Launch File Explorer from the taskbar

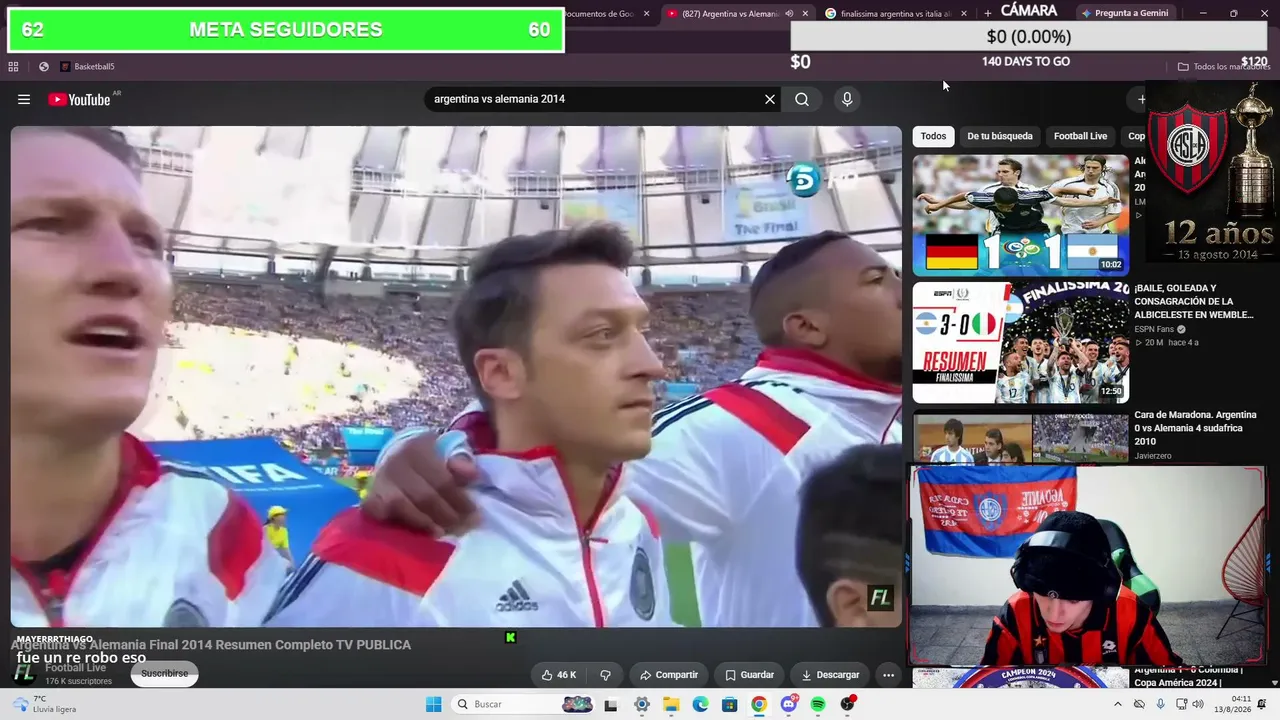click(x=671, y=704)
